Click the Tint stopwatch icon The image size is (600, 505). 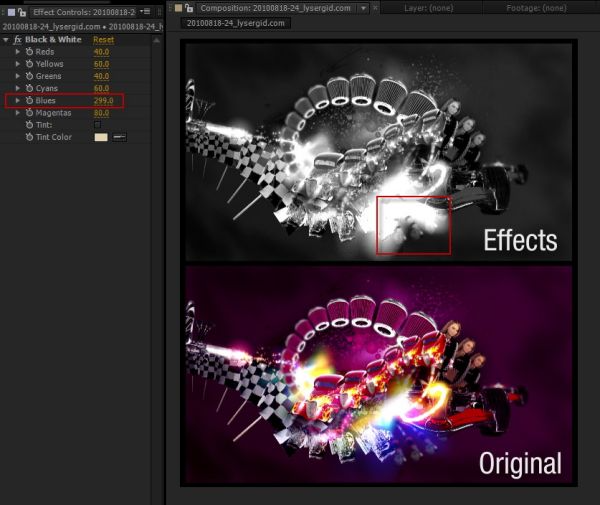[29, 125]
